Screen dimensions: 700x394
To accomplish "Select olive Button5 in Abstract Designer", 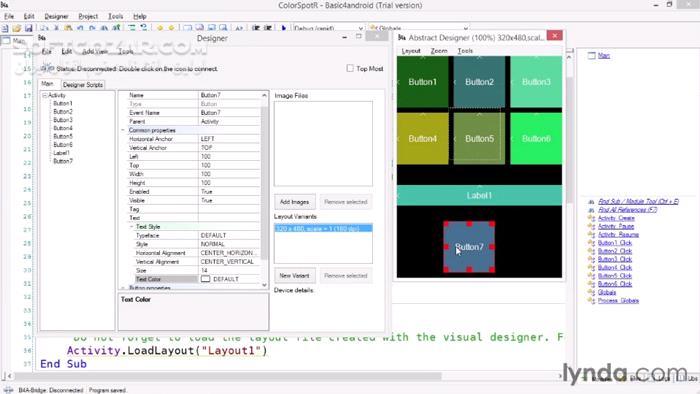I will (x=479, y=138).
